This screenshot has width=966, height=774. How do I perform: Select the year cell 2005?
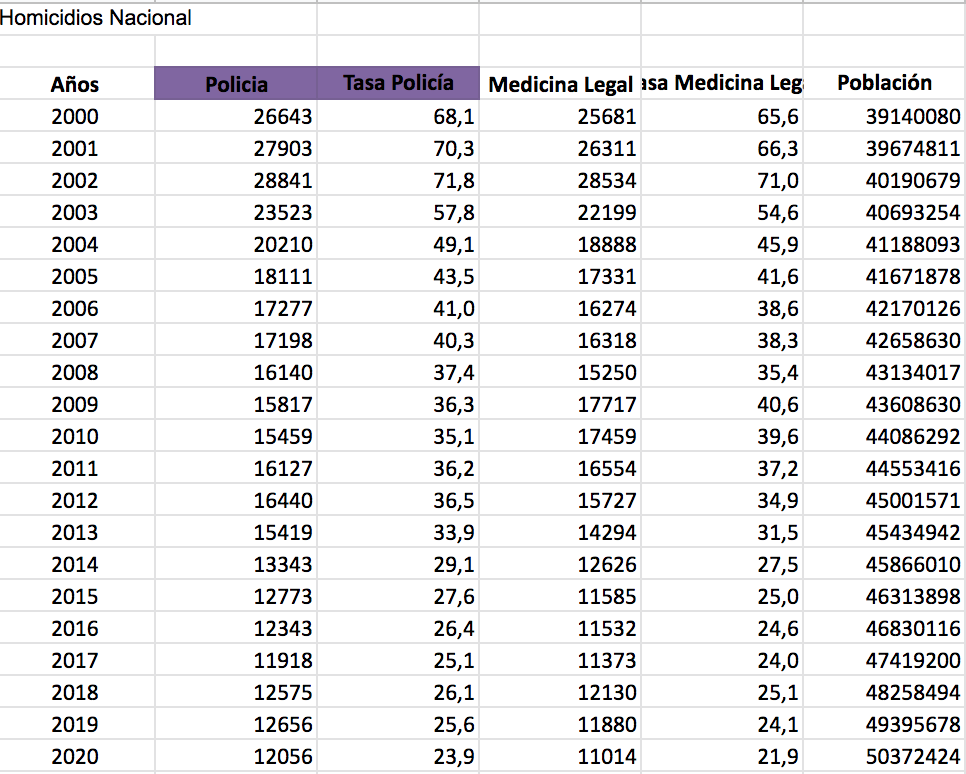pyautogui.click(x=75, y=277)
